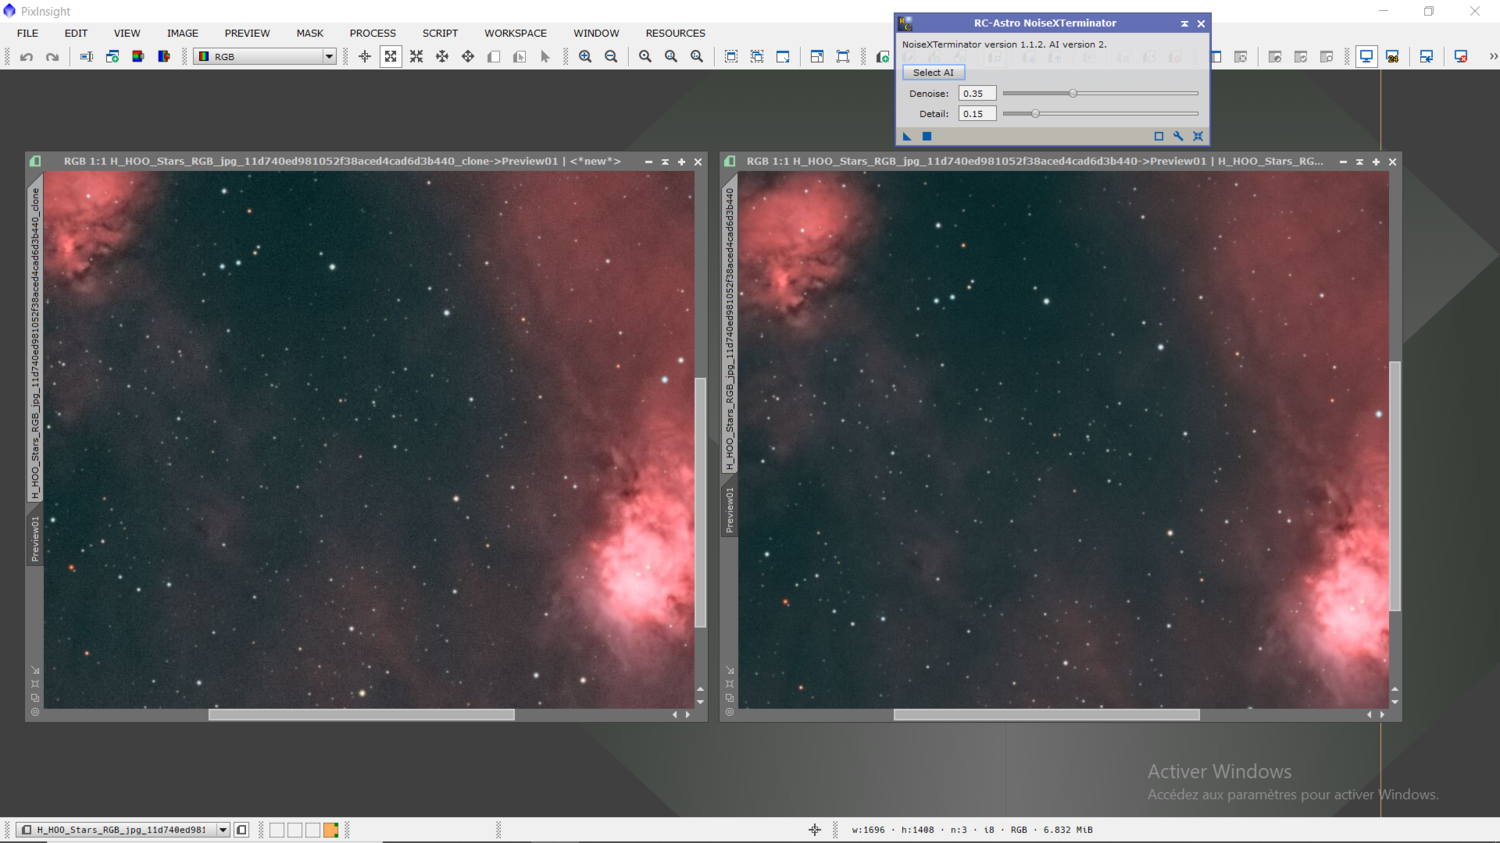The image size is (1500, 843).
Task: Reset NoiseXTerminator with the blue cross icon
Action: [x=1198, y=136]
